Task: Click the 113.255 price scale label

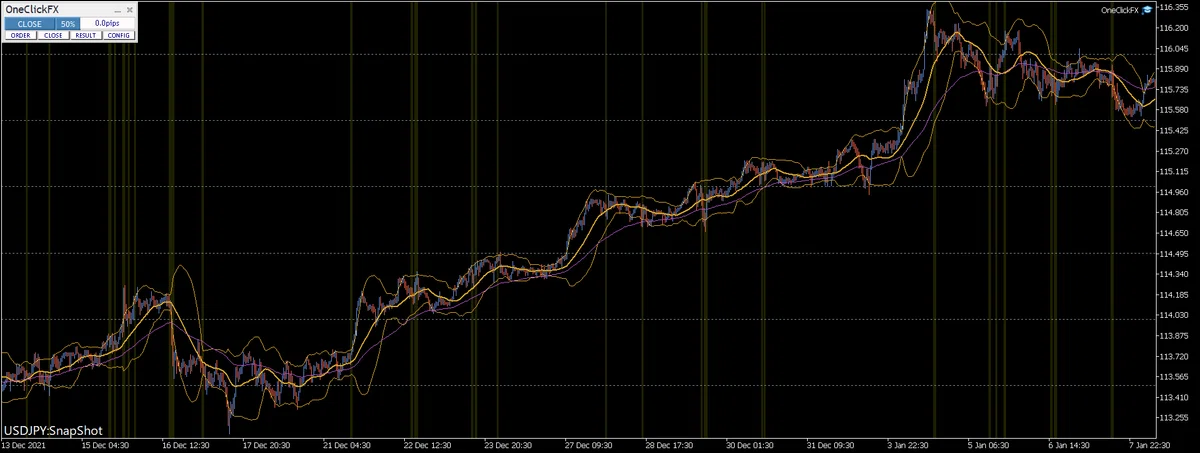Action: 1175,418
